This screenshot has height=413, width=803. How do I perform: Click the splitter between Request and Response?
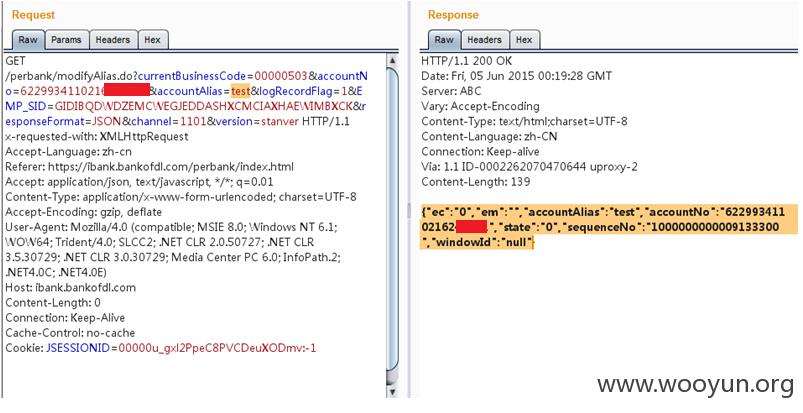[409, 210]
